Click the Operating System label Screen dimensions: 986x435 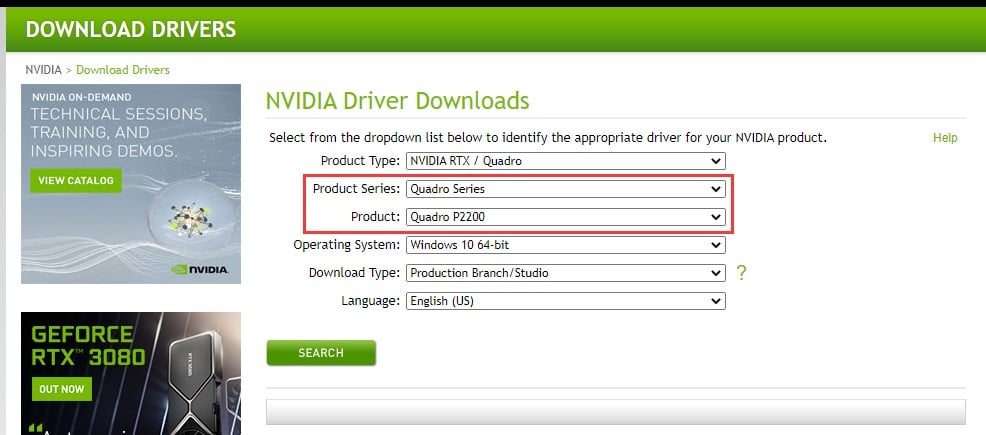(346, 245)
